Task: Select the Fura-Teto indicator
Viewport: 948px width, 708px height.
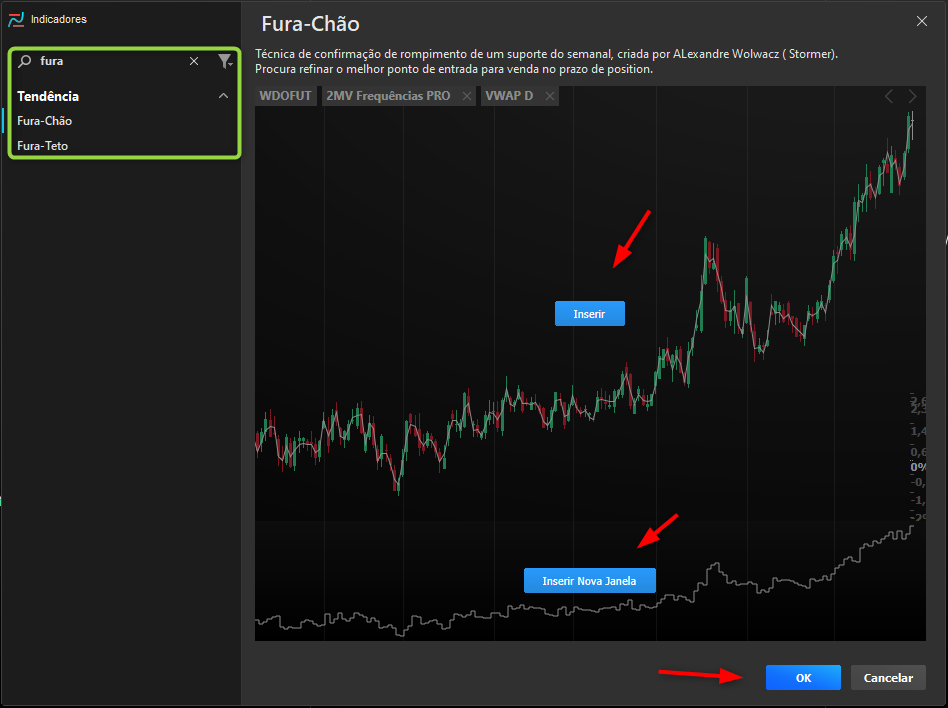Action: (x=42, y=146)
